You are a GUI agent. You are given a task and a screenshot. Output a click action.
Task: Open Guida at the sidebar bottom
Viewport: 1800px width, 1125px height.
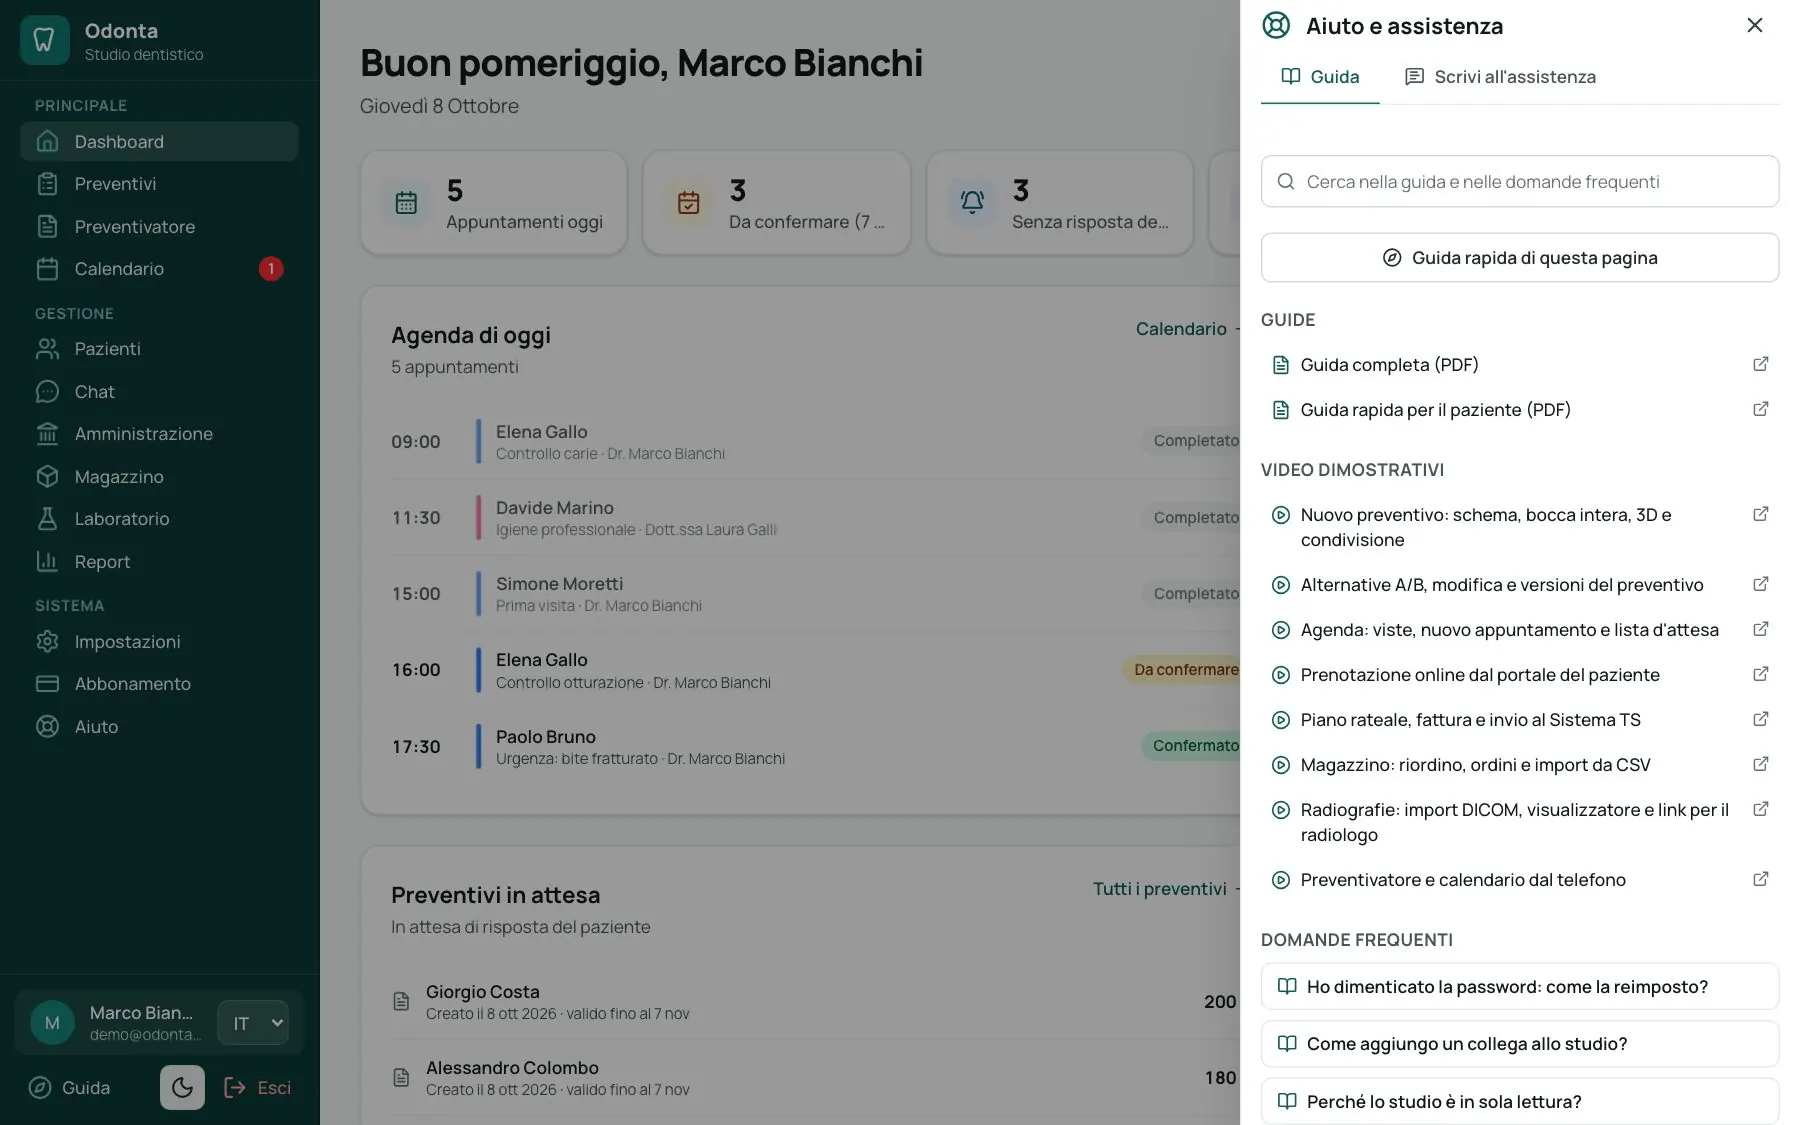(70, 1088)
